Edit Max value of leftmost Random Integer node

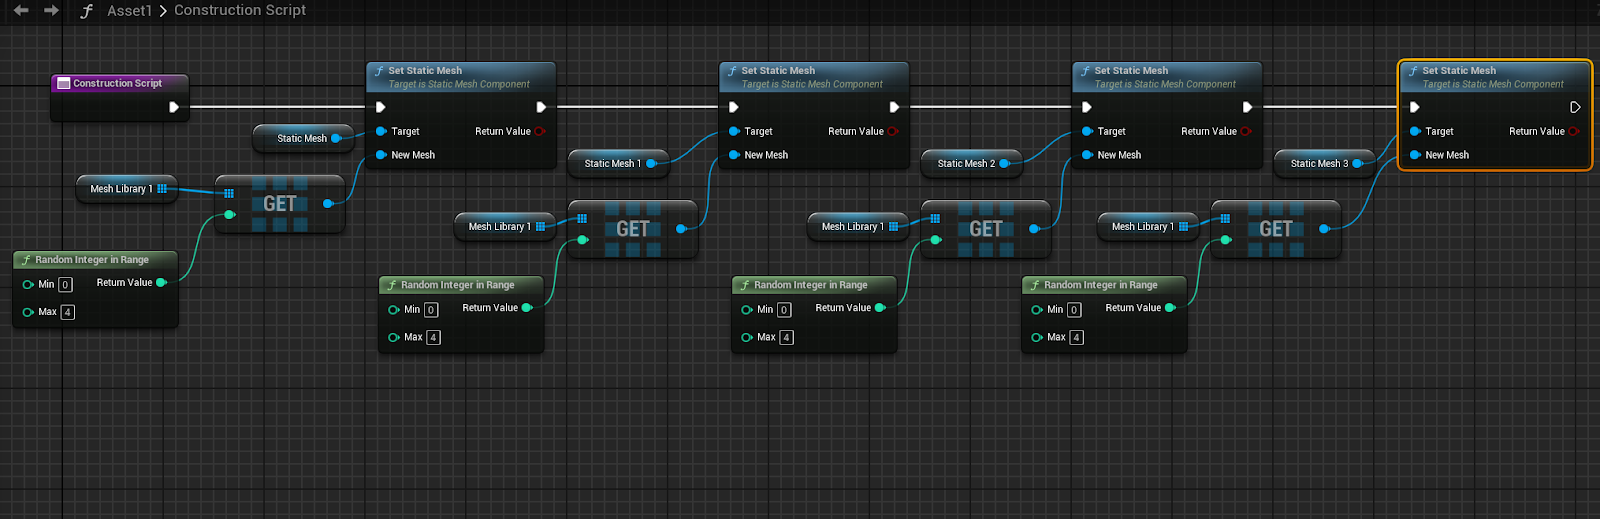coord(67,312)
